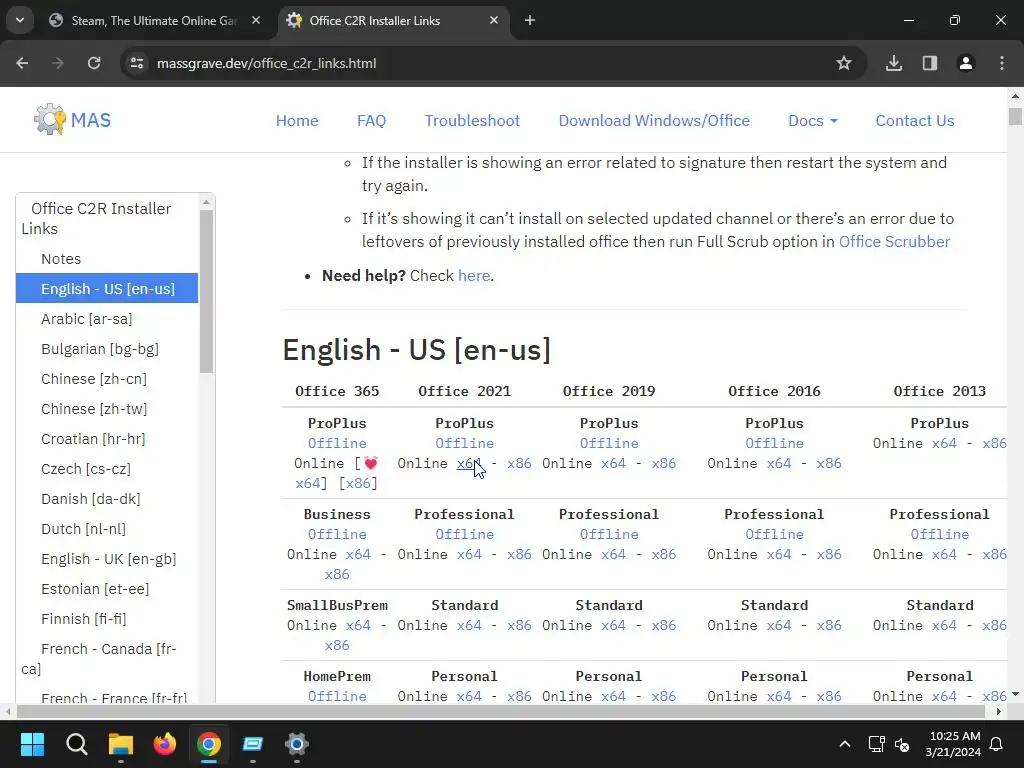The width and height of the screenshot is (1024, 768).
Task: Open Contact Us nav link
Action: point(914,120)
